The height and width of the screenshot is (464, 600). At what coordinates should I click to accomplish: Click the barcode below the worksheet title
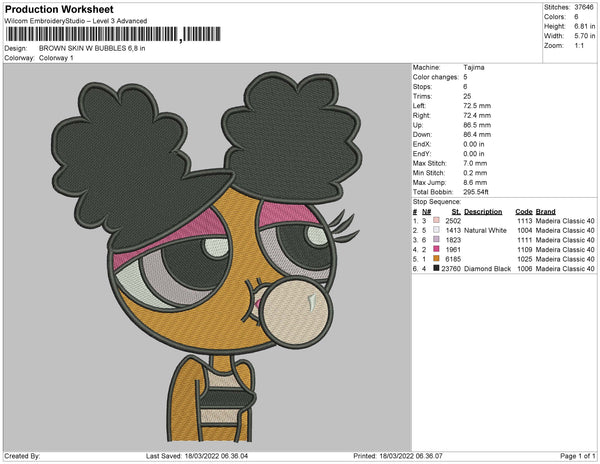[113, 34]
